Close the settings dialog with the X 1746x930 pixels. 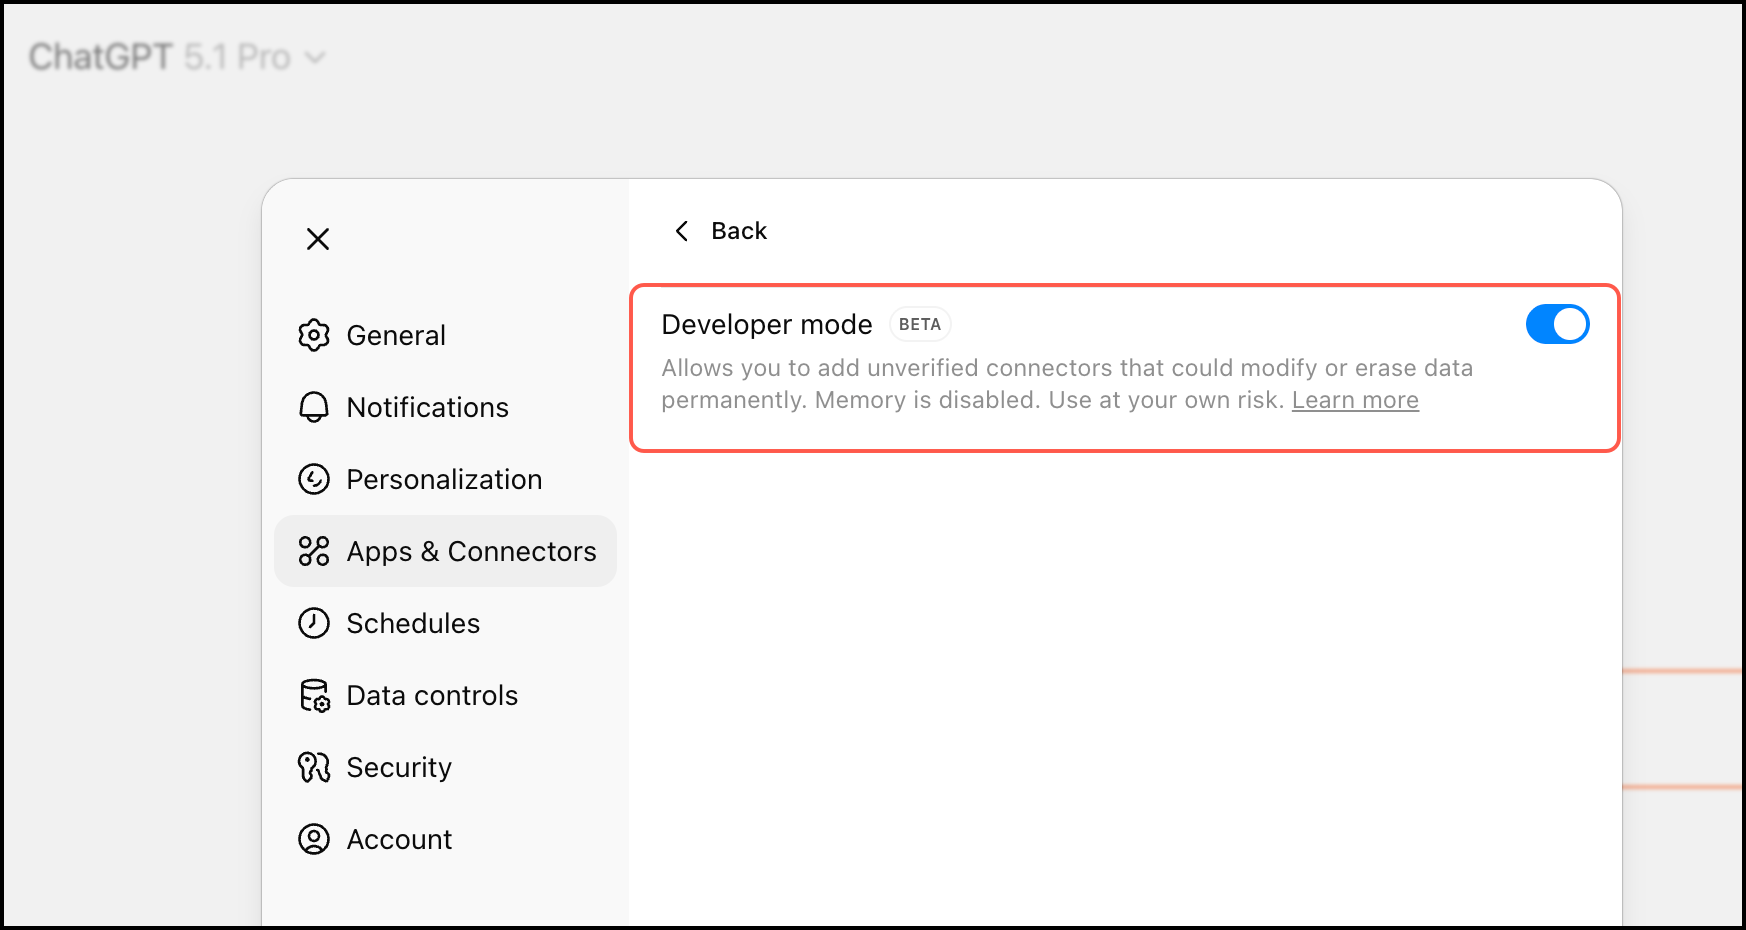point(317,239)
